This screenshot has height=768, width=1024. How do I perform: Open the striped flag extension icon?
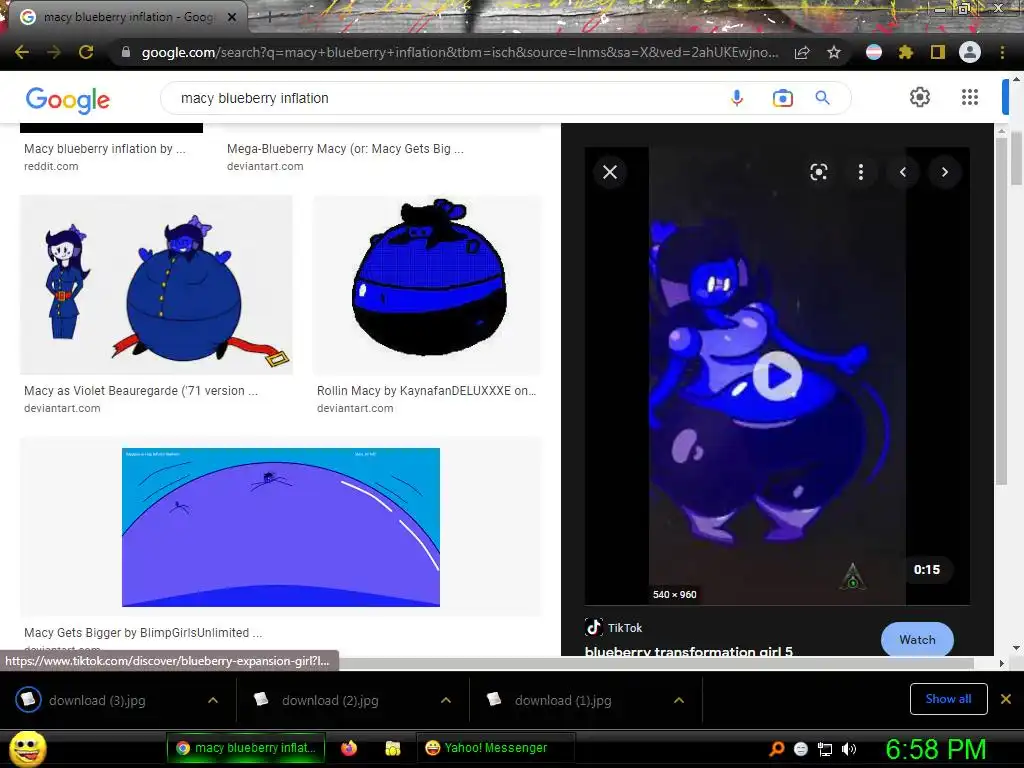coord(874,52)
